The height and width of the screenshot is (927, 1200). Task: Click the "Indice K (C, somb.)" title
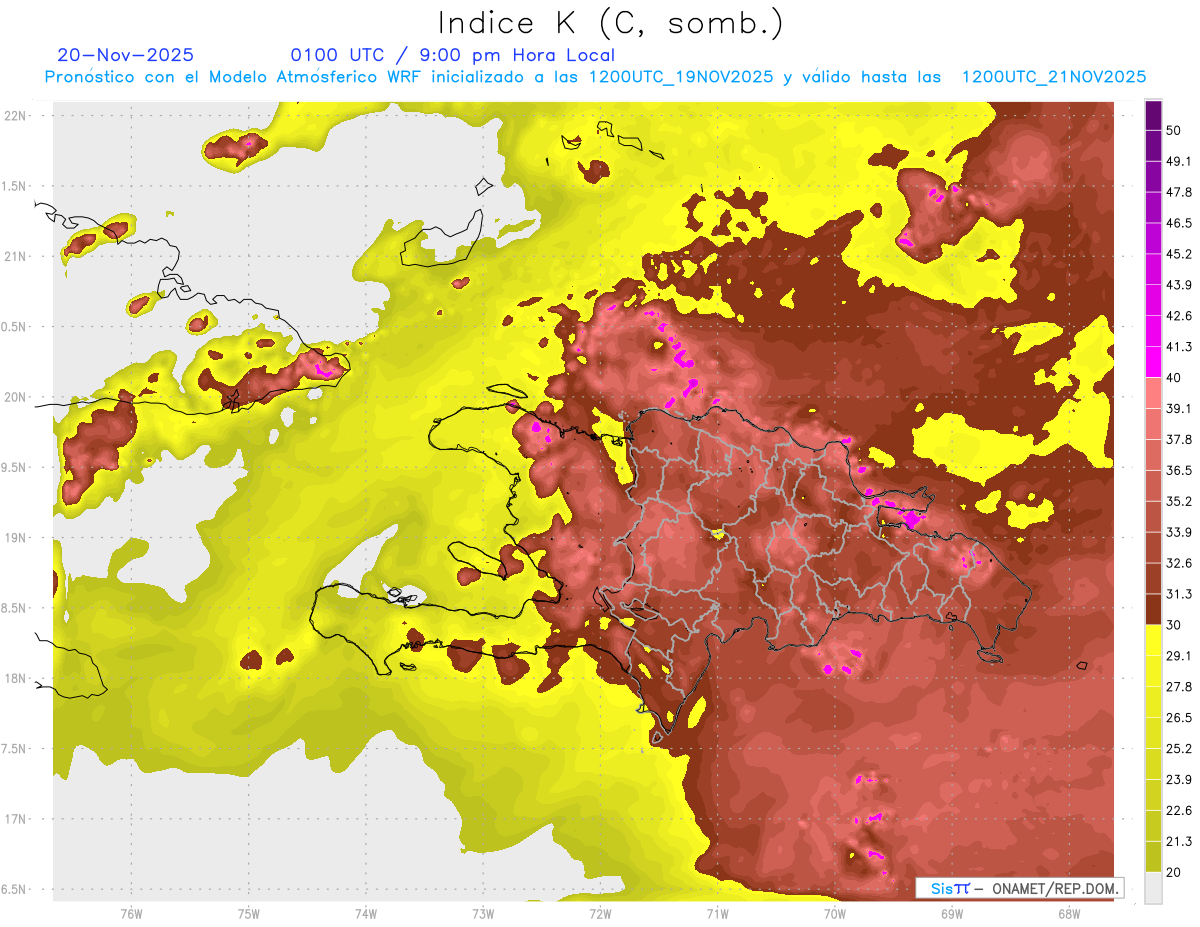point(611,24)
